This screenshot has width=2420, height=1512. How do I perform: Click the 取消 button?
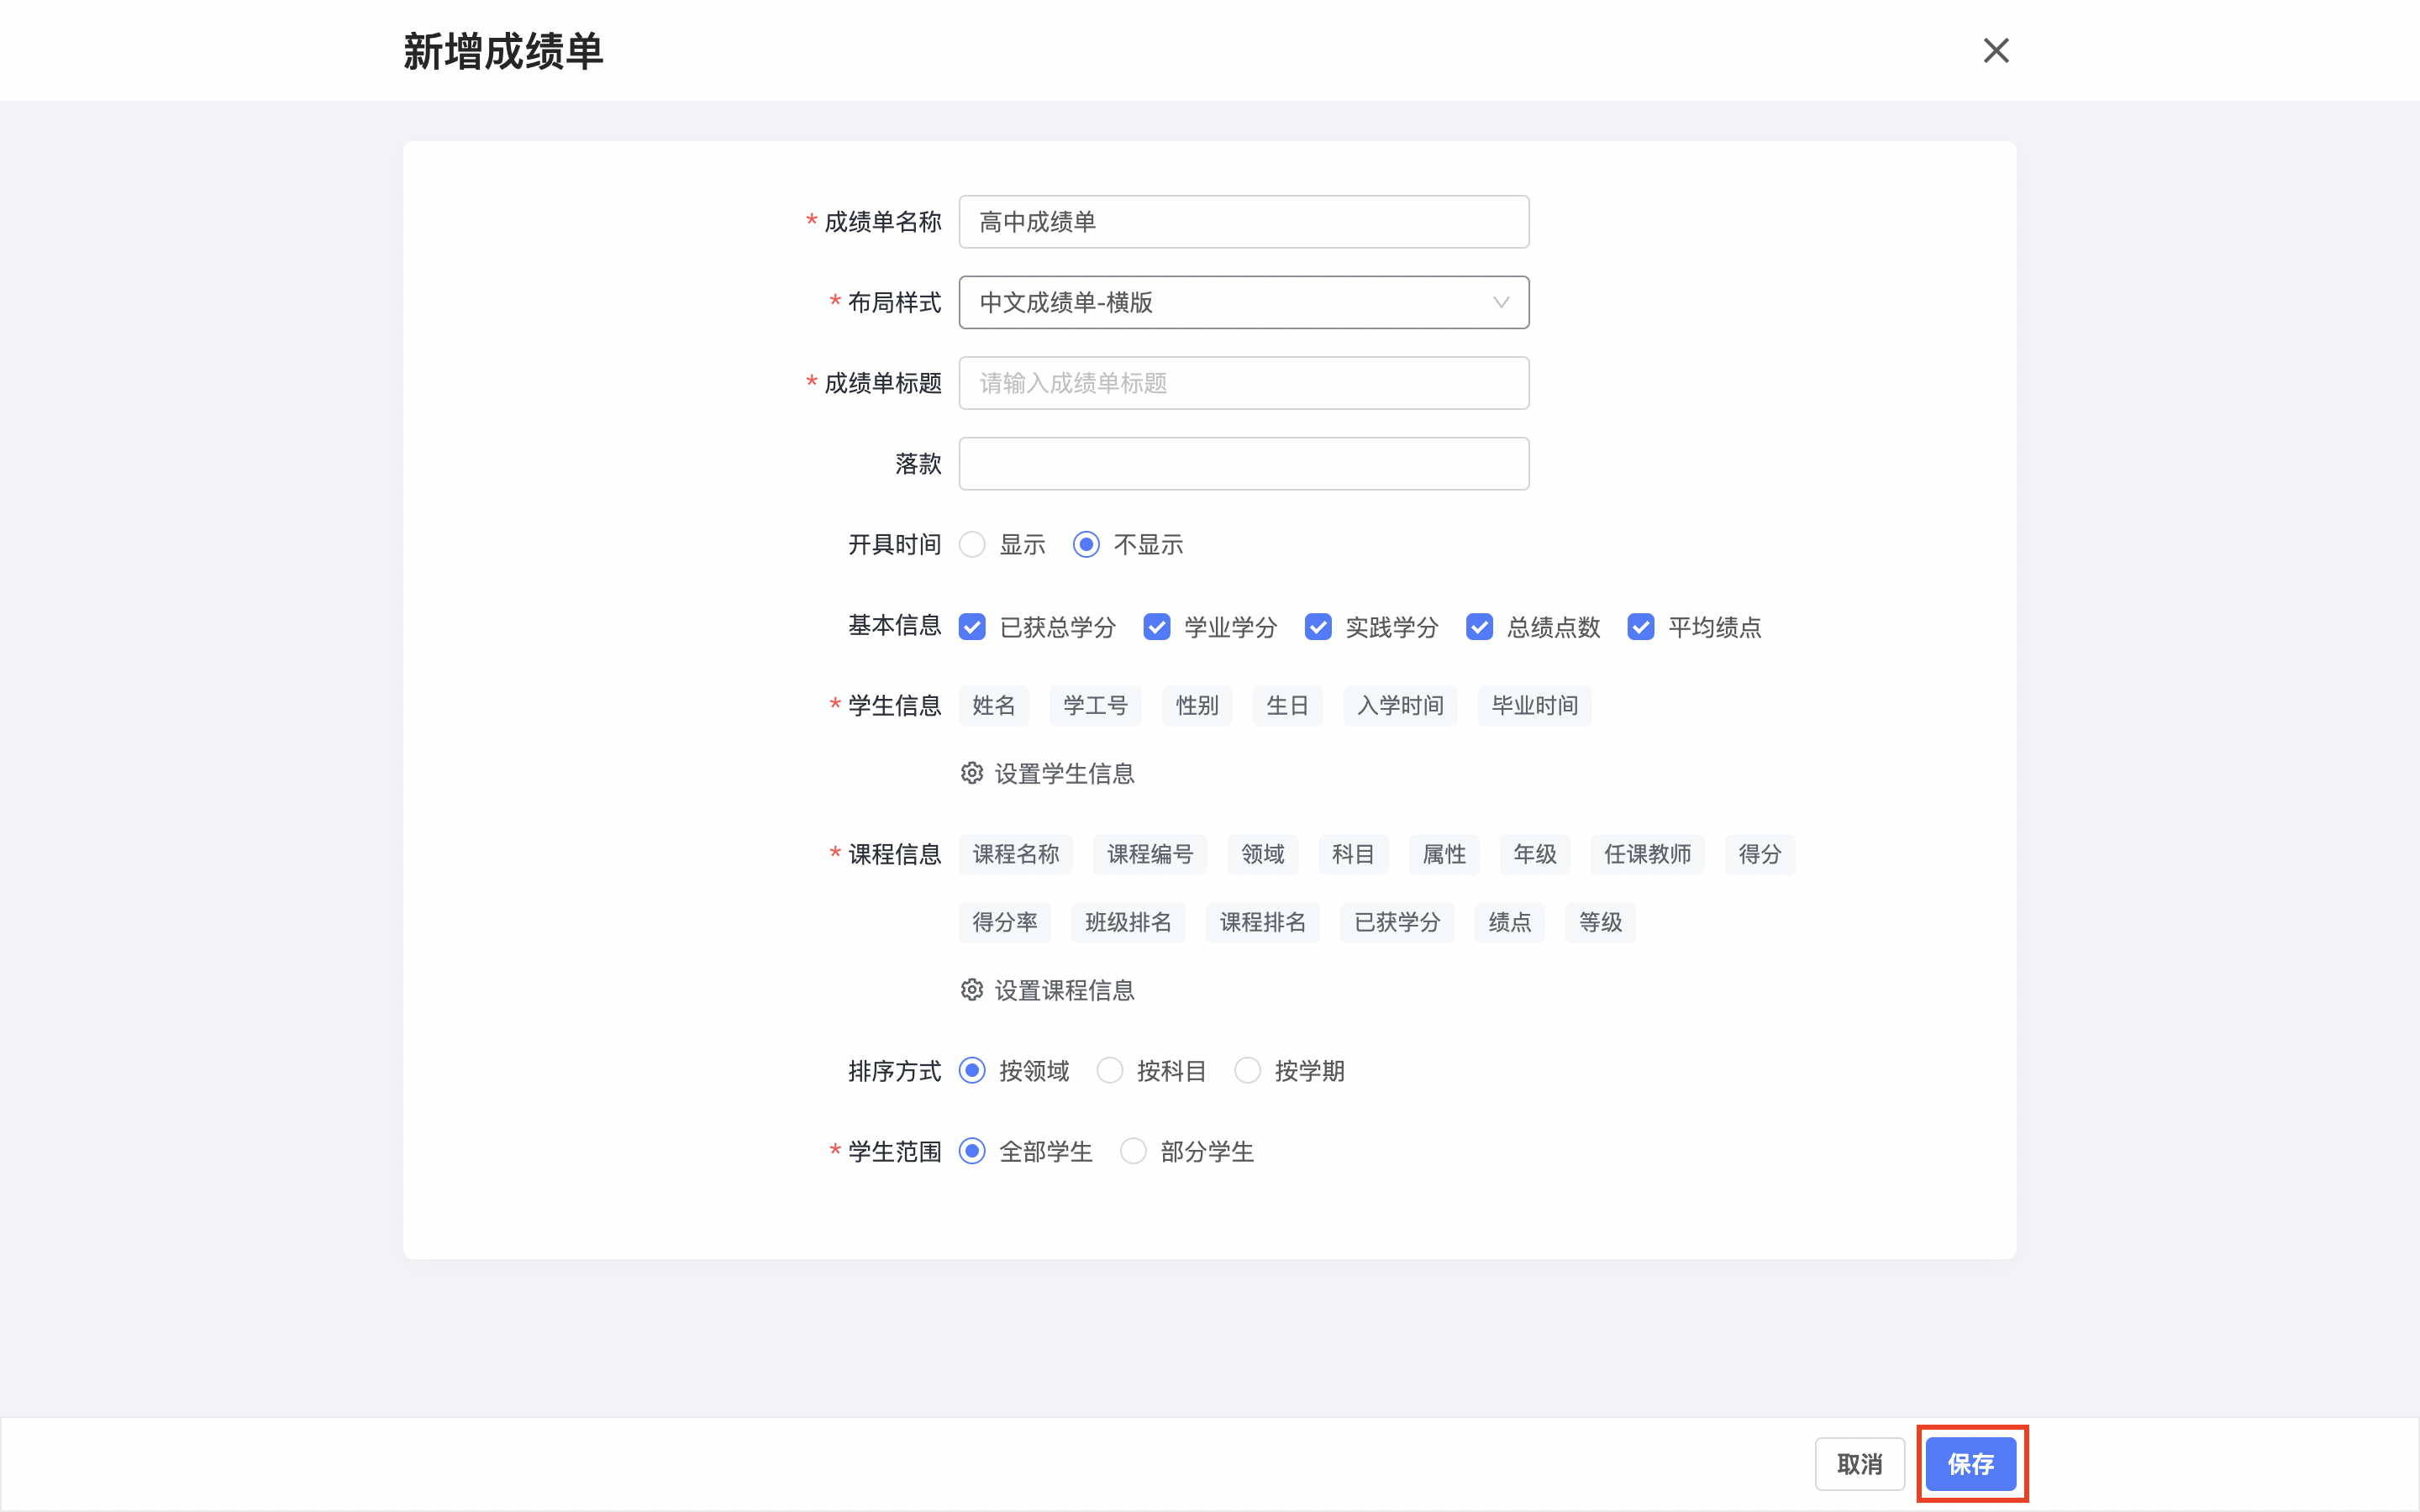tap(1860, 1464)
